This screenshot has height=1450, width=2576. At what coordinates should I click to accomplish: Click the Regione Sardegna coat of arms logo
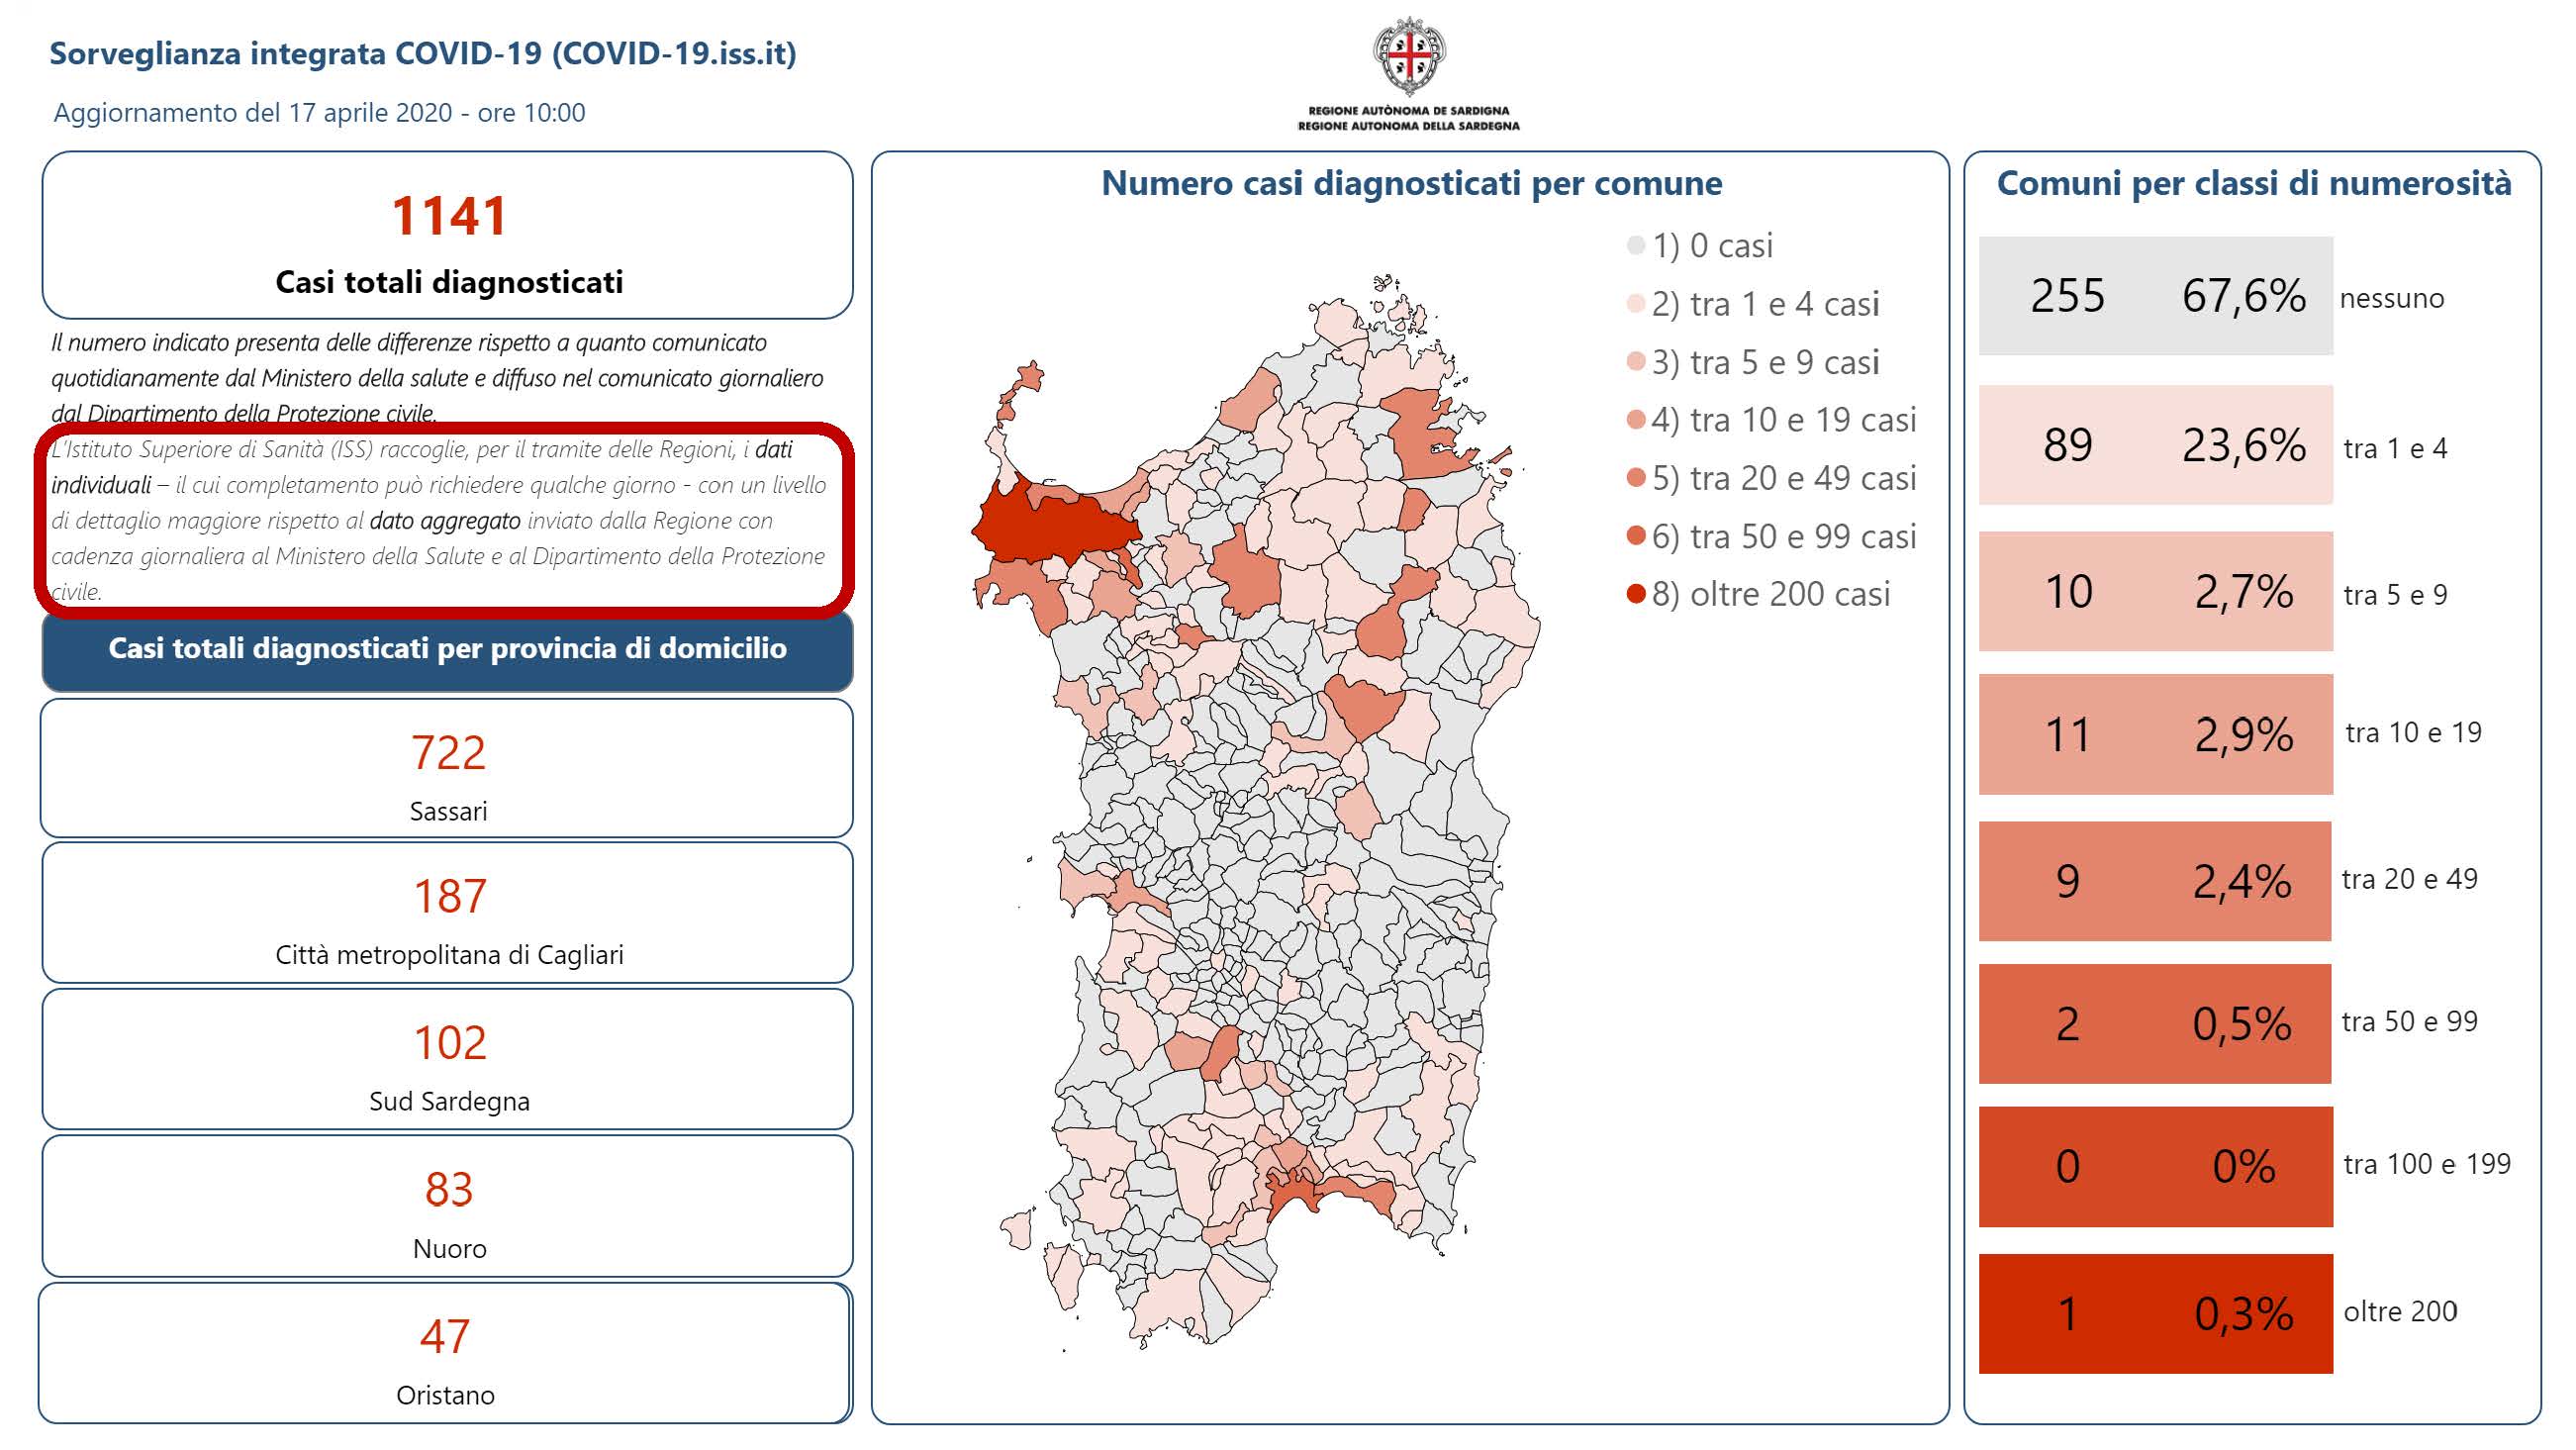[1408, 56]
